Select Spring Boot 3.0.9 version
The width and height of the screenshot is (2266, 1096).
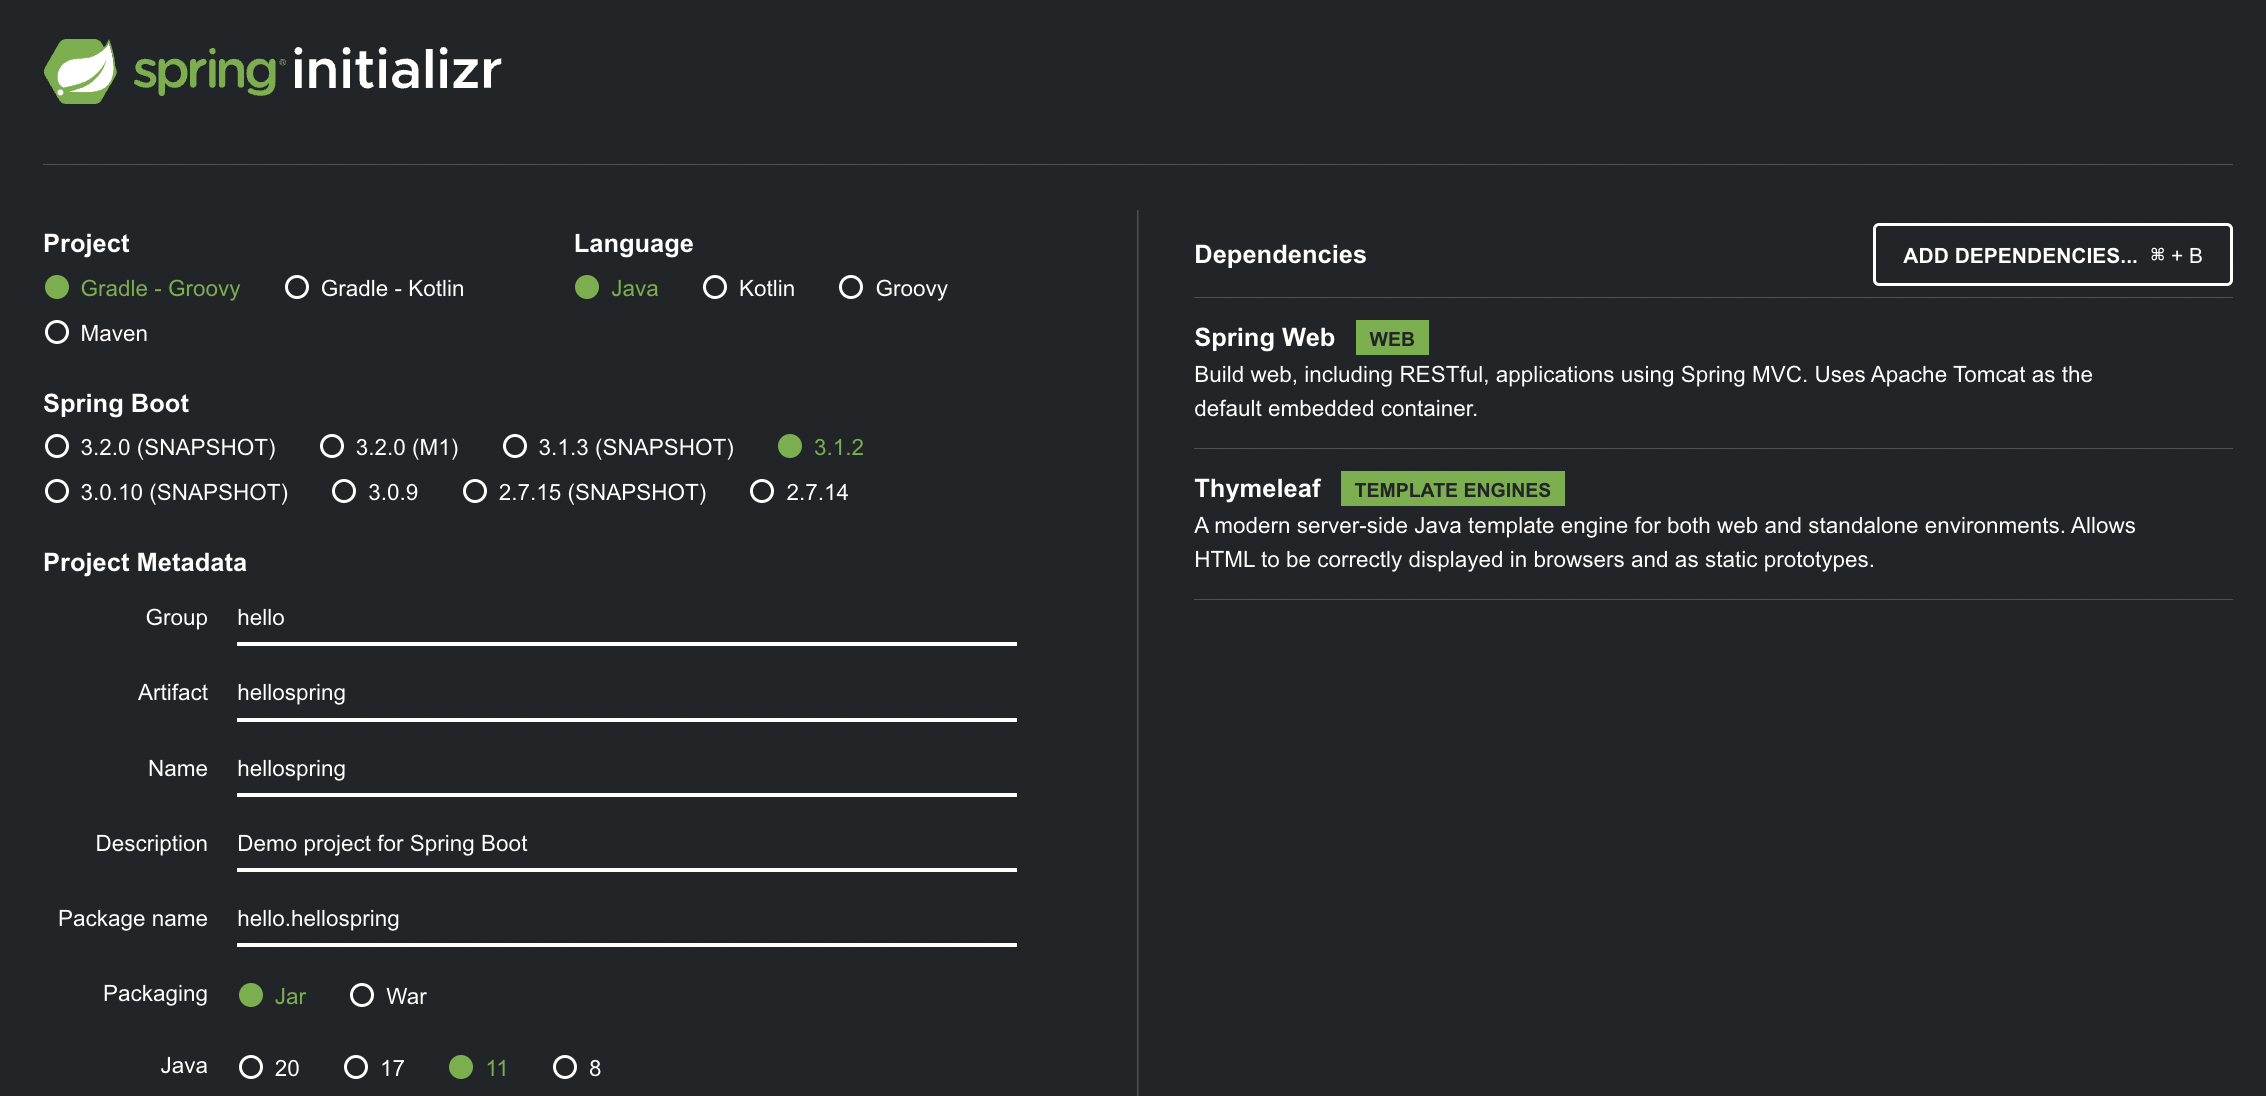344,492
